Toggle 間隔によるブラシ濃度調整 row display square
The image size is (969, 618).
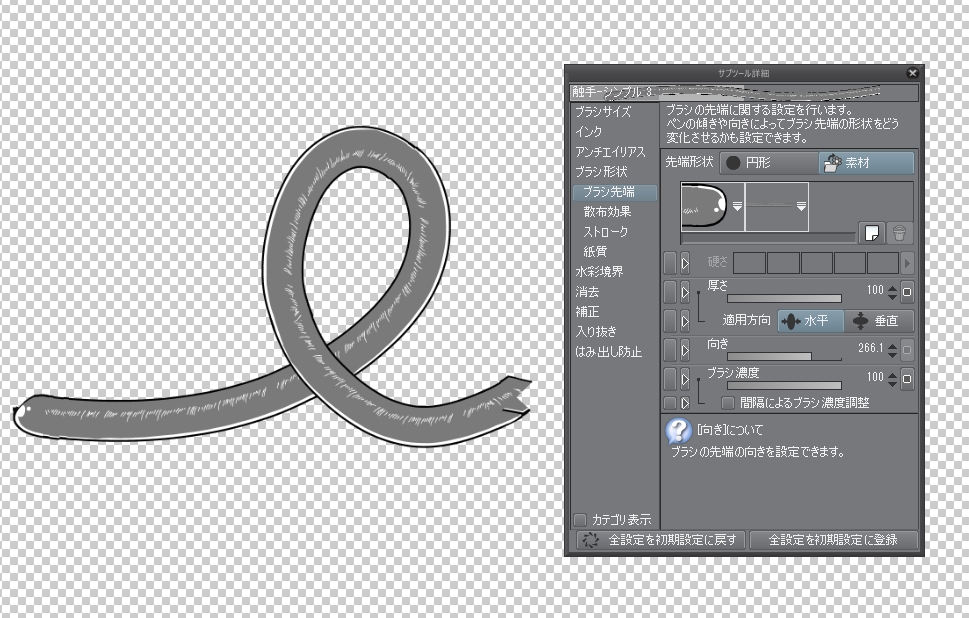click(x=670, y=403)
